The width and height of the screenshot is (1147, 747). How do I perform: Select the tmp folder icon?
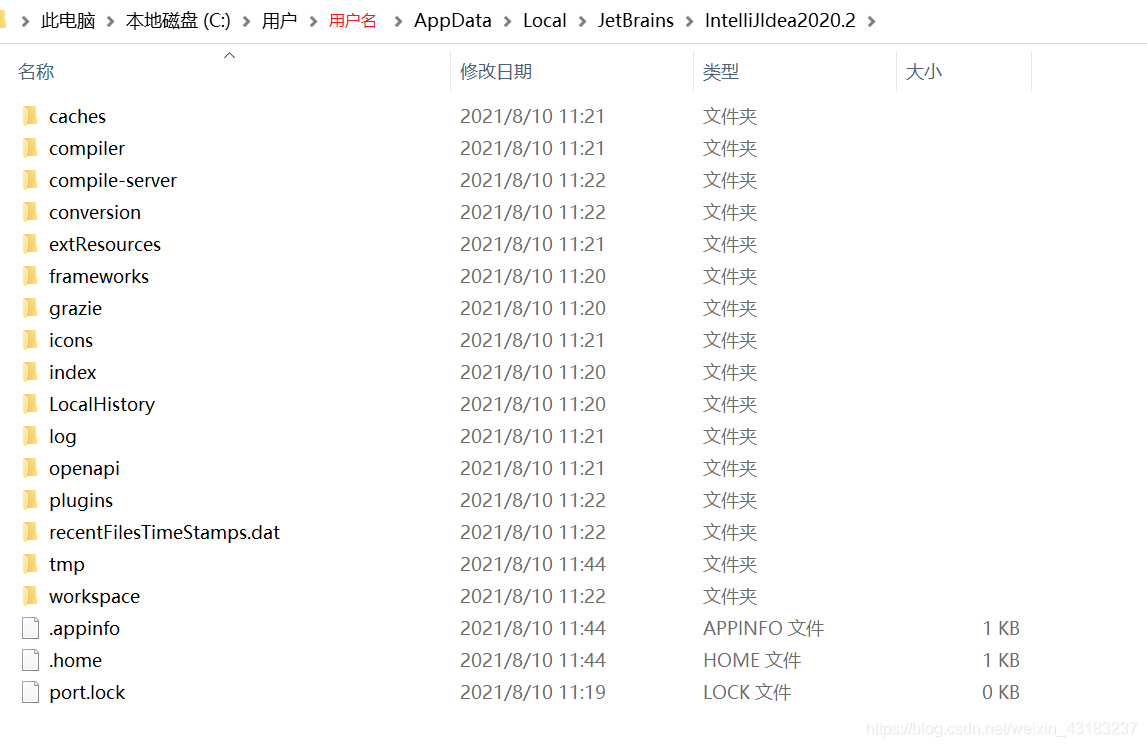click(x=30, y=564)
